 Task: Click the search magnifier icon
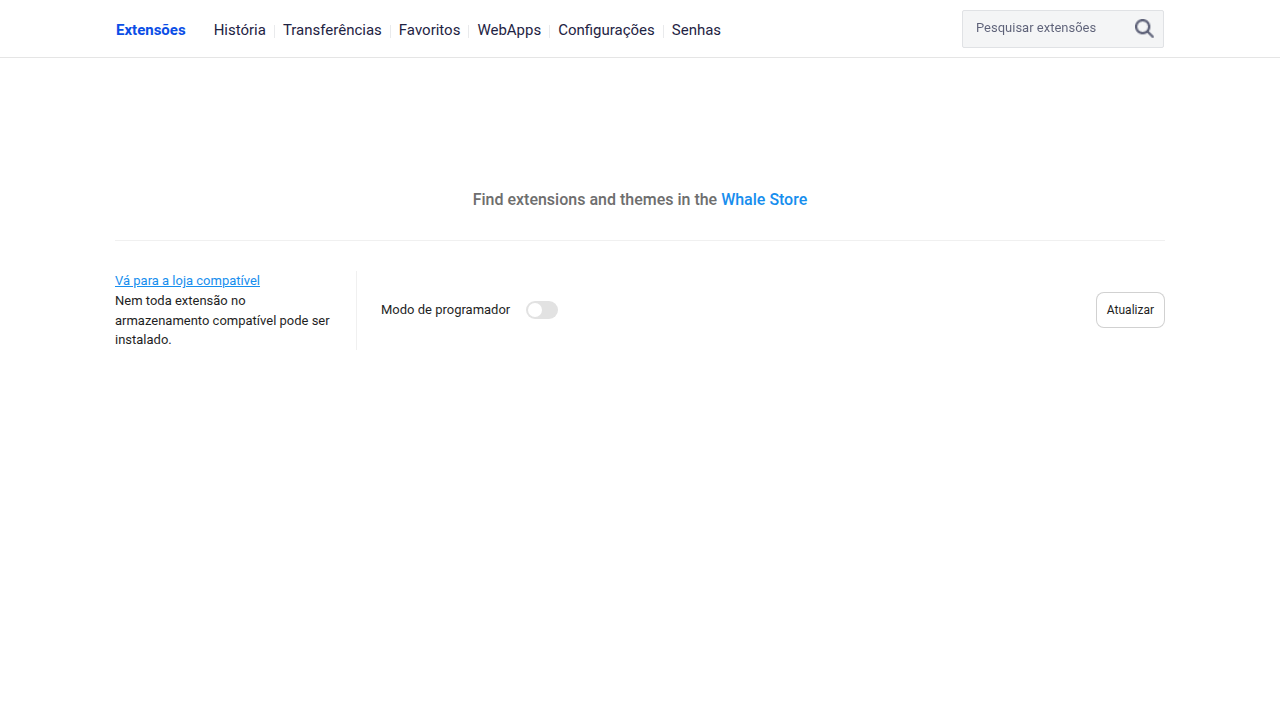pos(1144,29)
